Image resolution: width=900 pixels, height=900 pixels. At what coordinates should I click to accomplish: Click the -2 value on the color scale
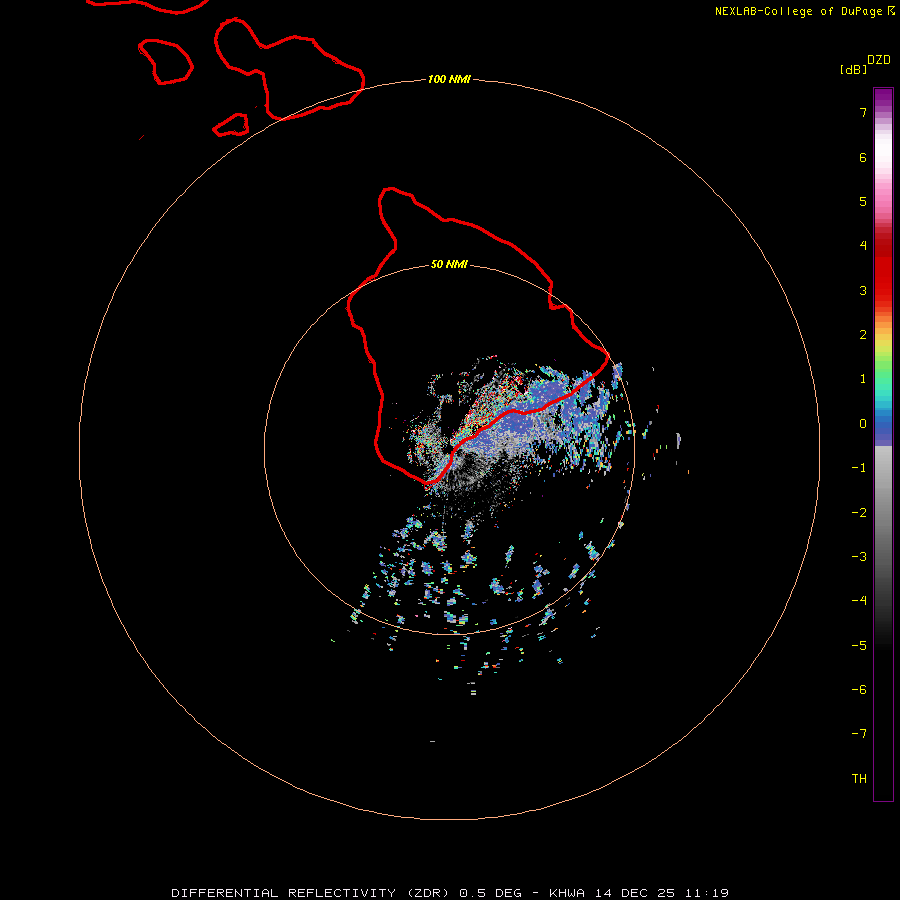[859, 513]
